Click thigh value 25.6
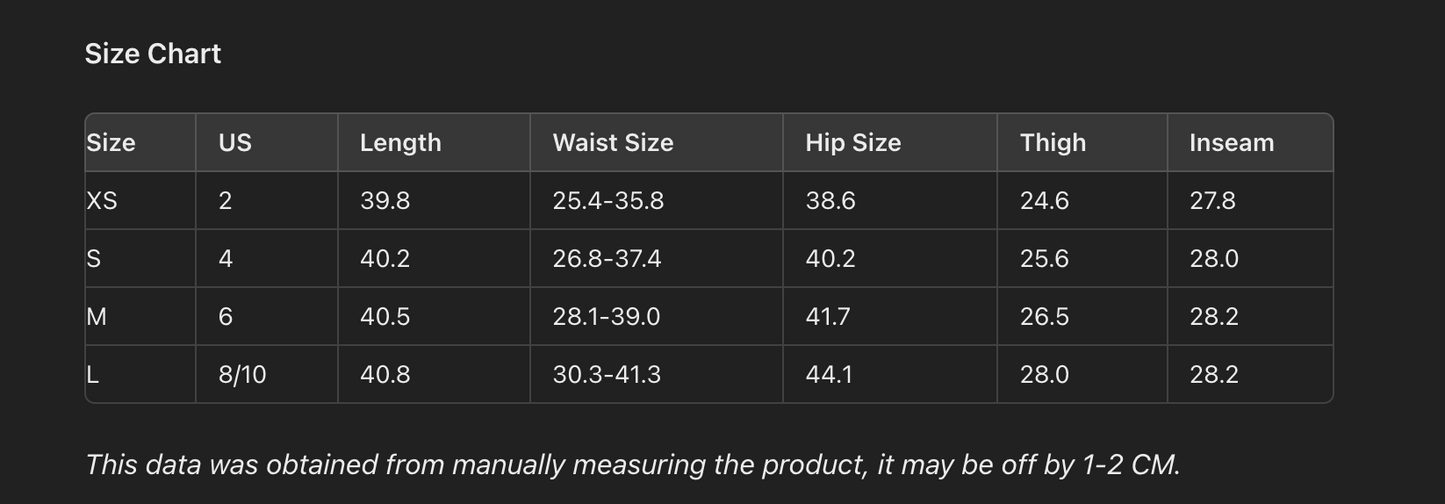 pyautogui.click(x=1044, y=259)
